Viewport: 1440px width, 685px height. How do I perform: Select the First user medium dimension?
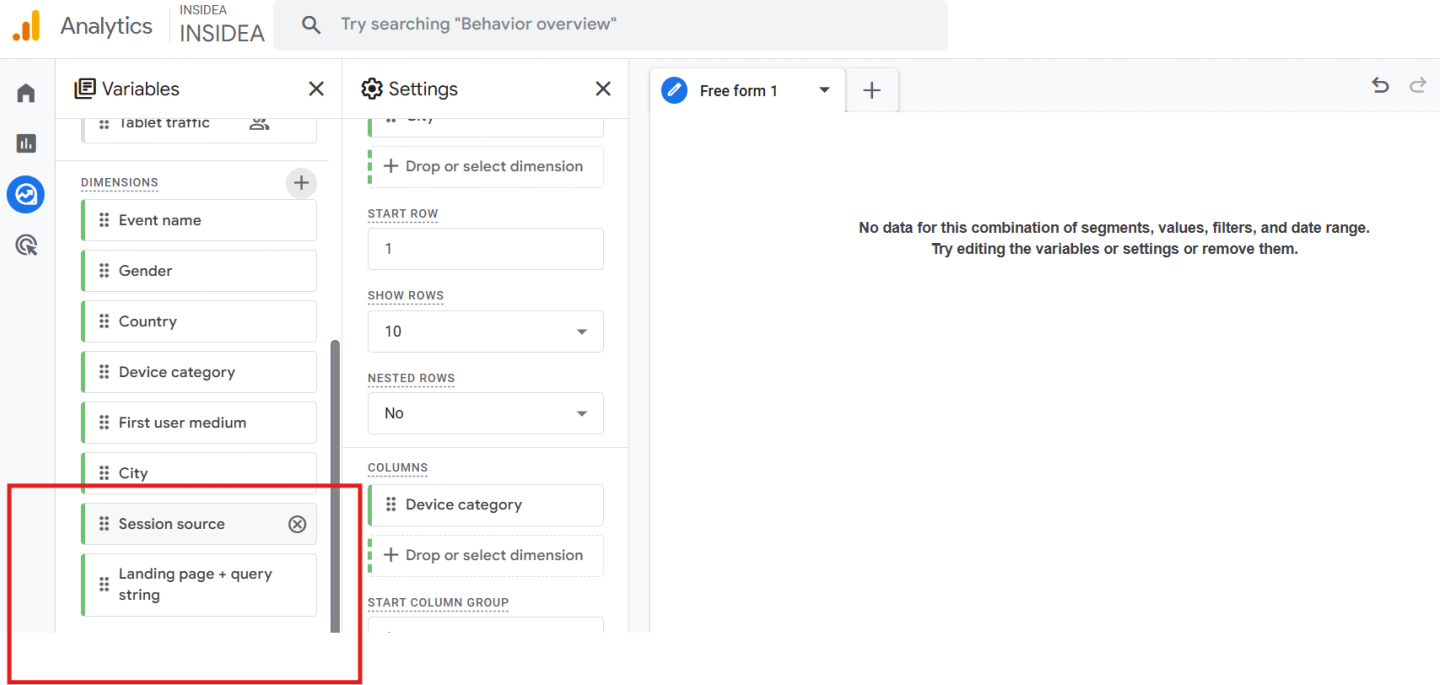[x=199, y=422]
